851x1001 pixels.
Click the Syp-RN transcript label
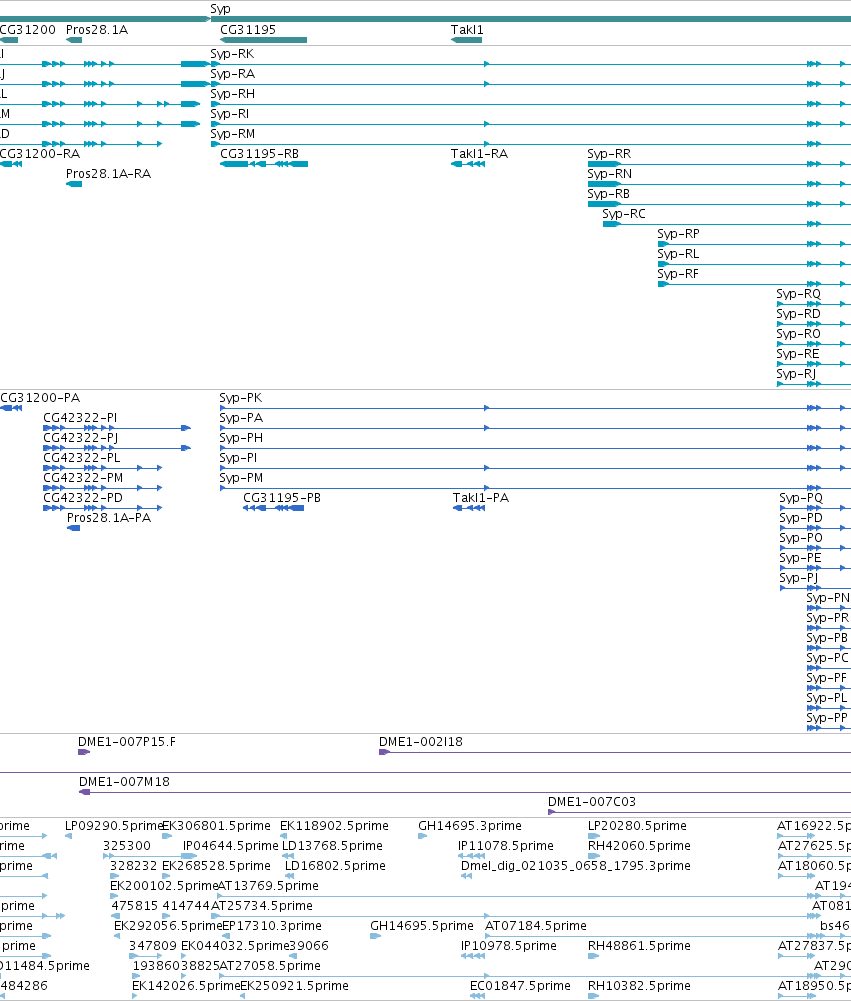610,174
